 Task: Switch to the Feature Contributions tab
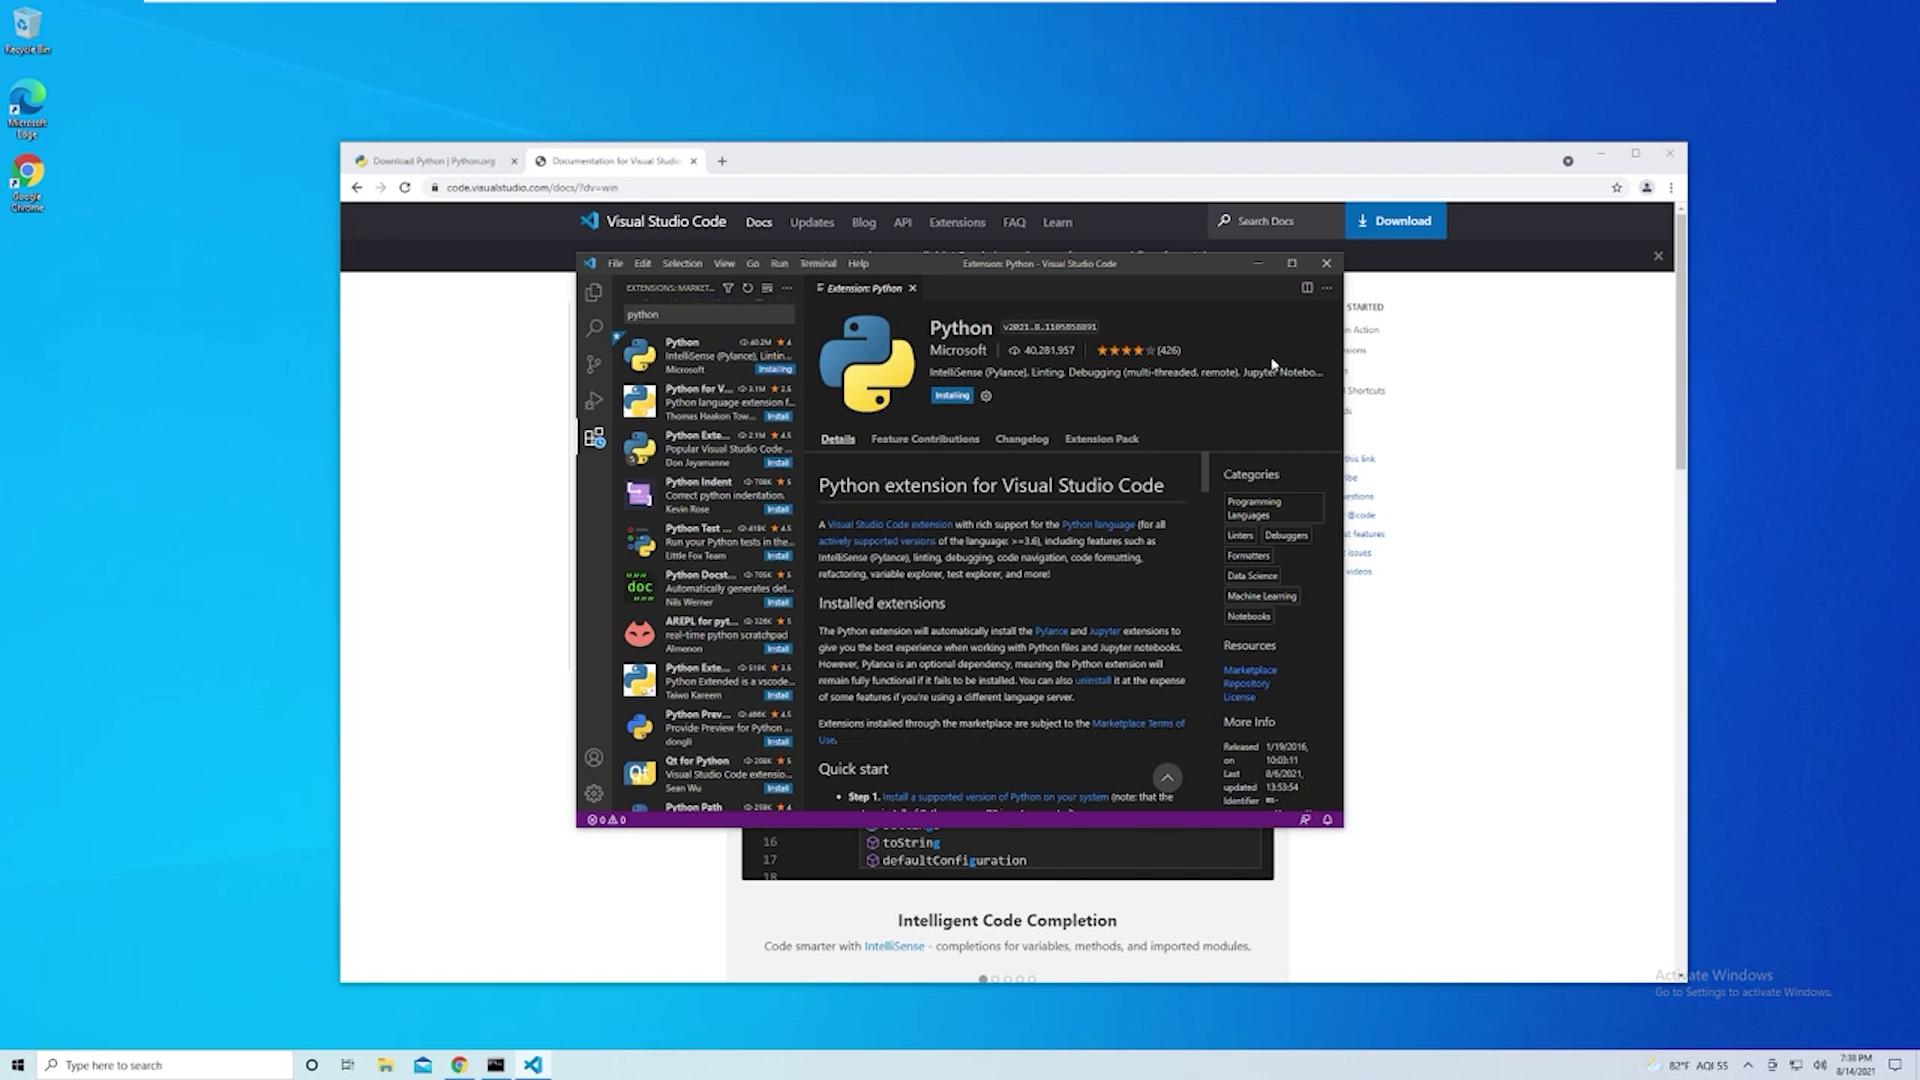tap(925, 439)
